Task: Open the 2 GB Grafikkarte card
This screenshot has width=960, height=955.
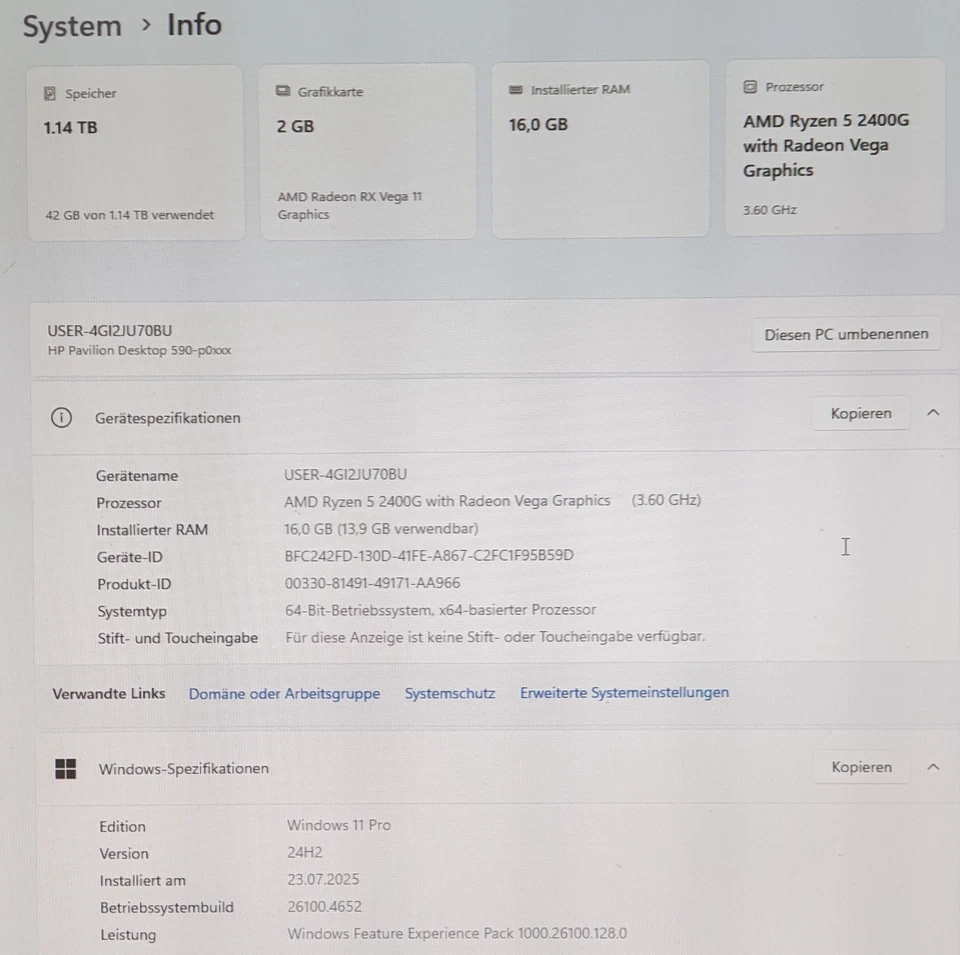Action: pos(368,150)
